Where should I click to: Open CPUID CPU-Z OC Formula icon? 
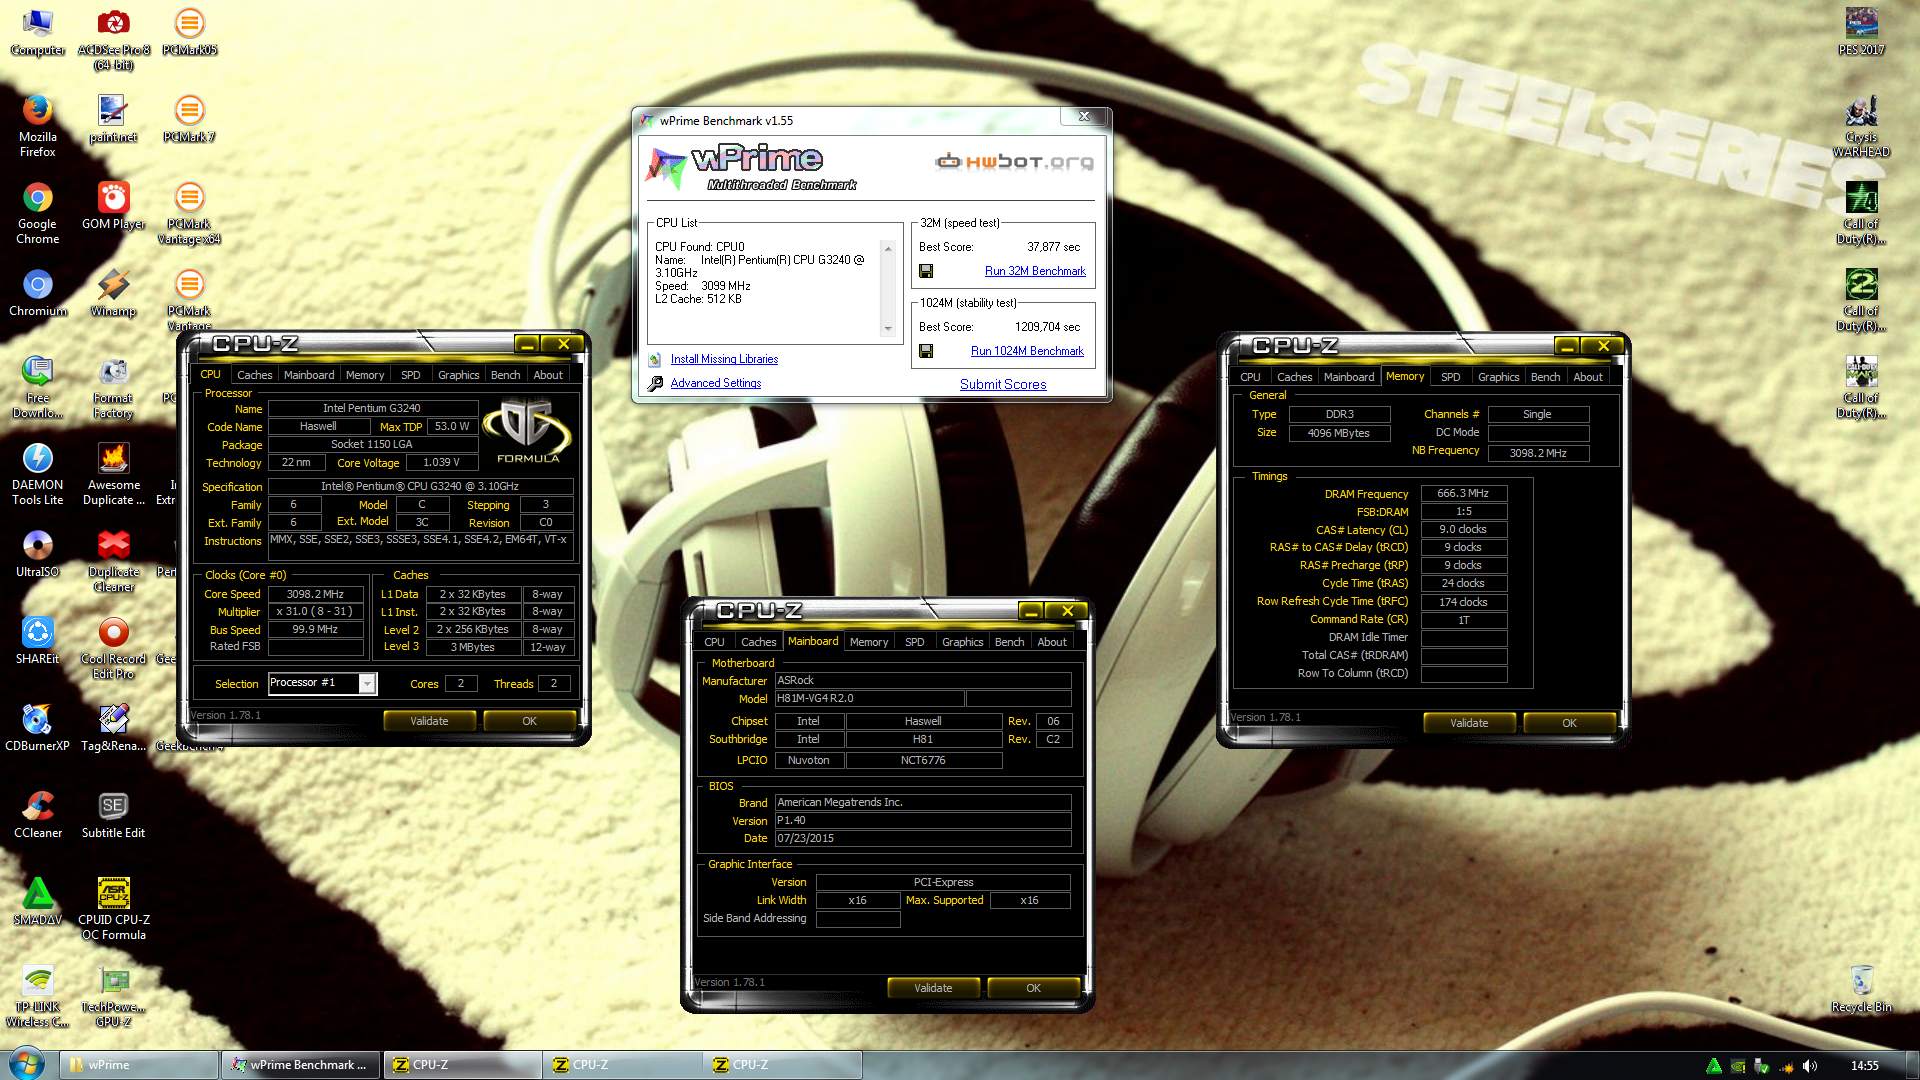coord(113,910)
